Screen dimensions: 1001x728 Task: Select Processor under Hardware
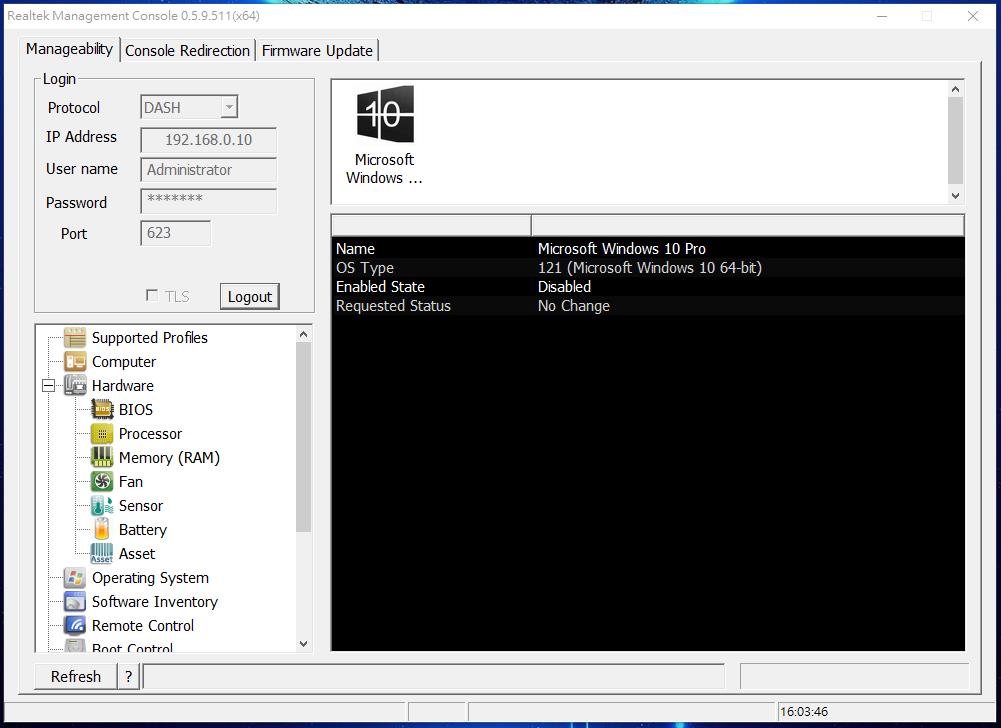coord(151,434)
